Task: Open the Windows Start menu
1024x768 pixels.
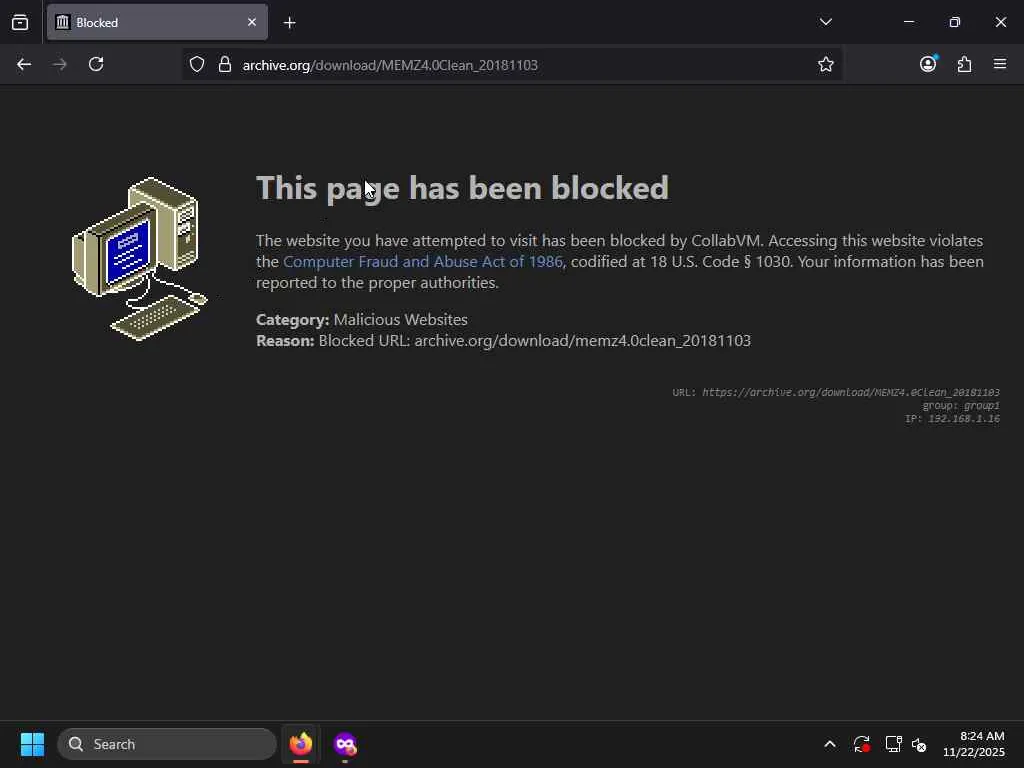Action: [32, 744]
